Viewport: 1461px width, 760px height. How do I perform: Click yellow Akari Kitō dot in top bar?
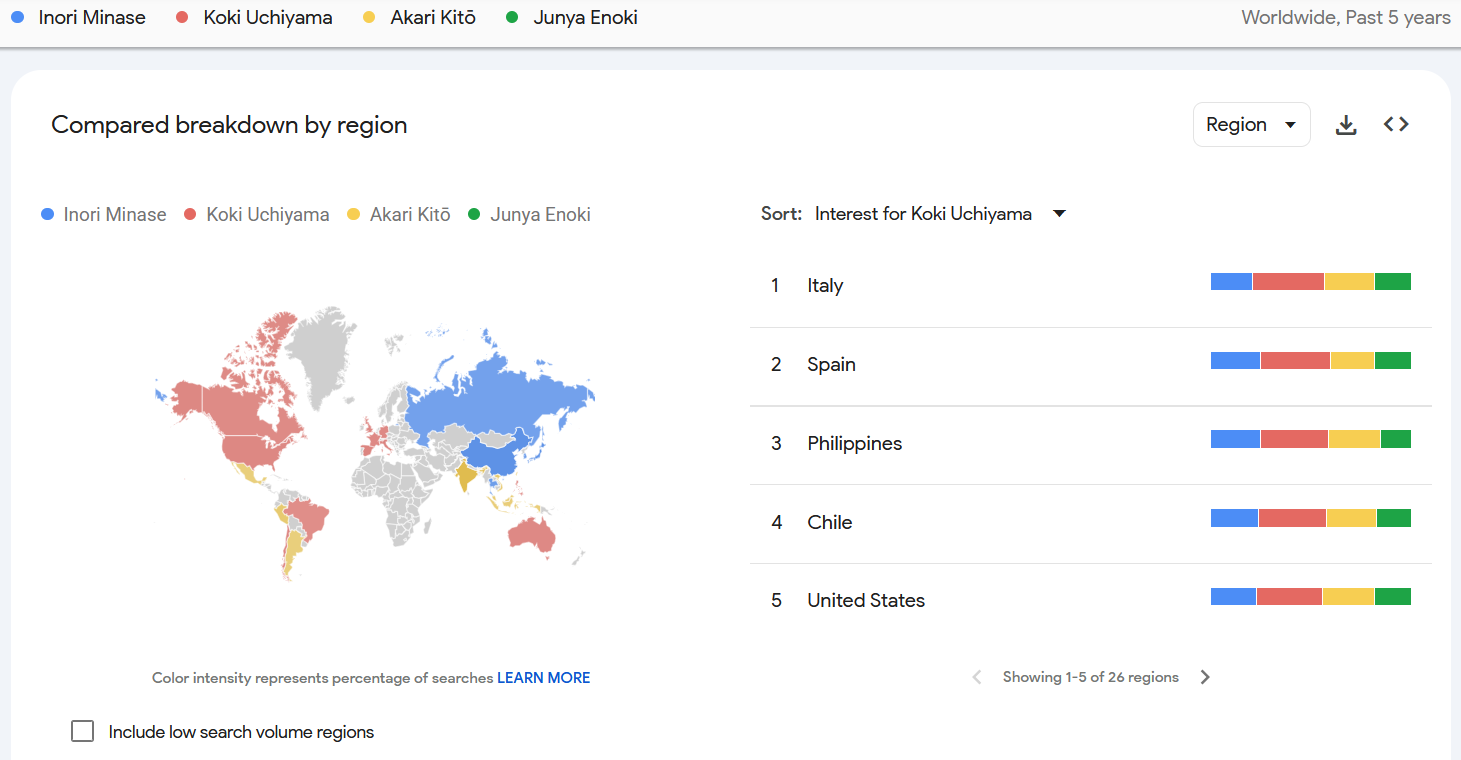[x=369, y=17]
